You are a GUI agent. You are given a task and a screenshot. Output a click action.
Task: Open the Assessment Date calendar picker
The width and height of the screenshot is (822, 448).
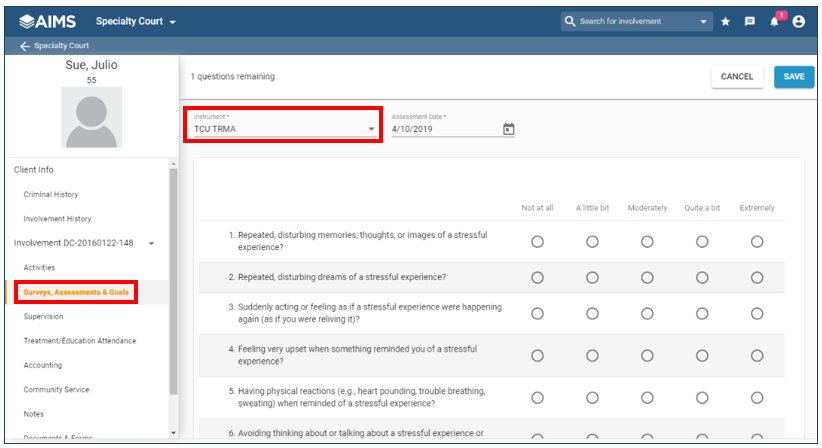[x=508, y=129]
